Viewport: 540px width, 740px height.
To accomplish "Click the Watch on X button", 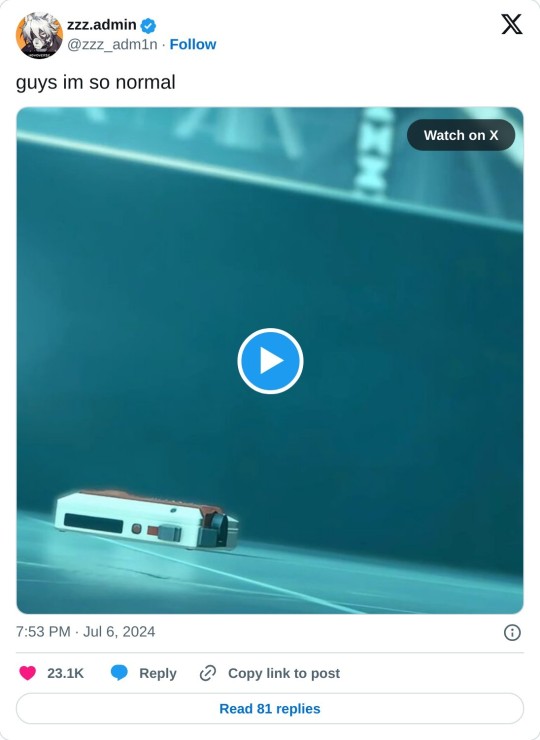I will click(x=461, y=135).
